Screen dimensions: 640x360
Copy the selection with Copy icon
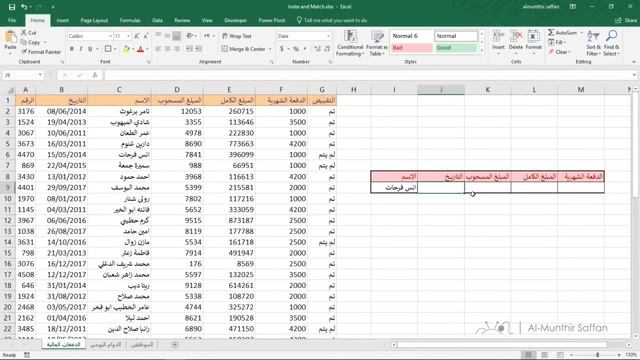(x=31, y=42)
